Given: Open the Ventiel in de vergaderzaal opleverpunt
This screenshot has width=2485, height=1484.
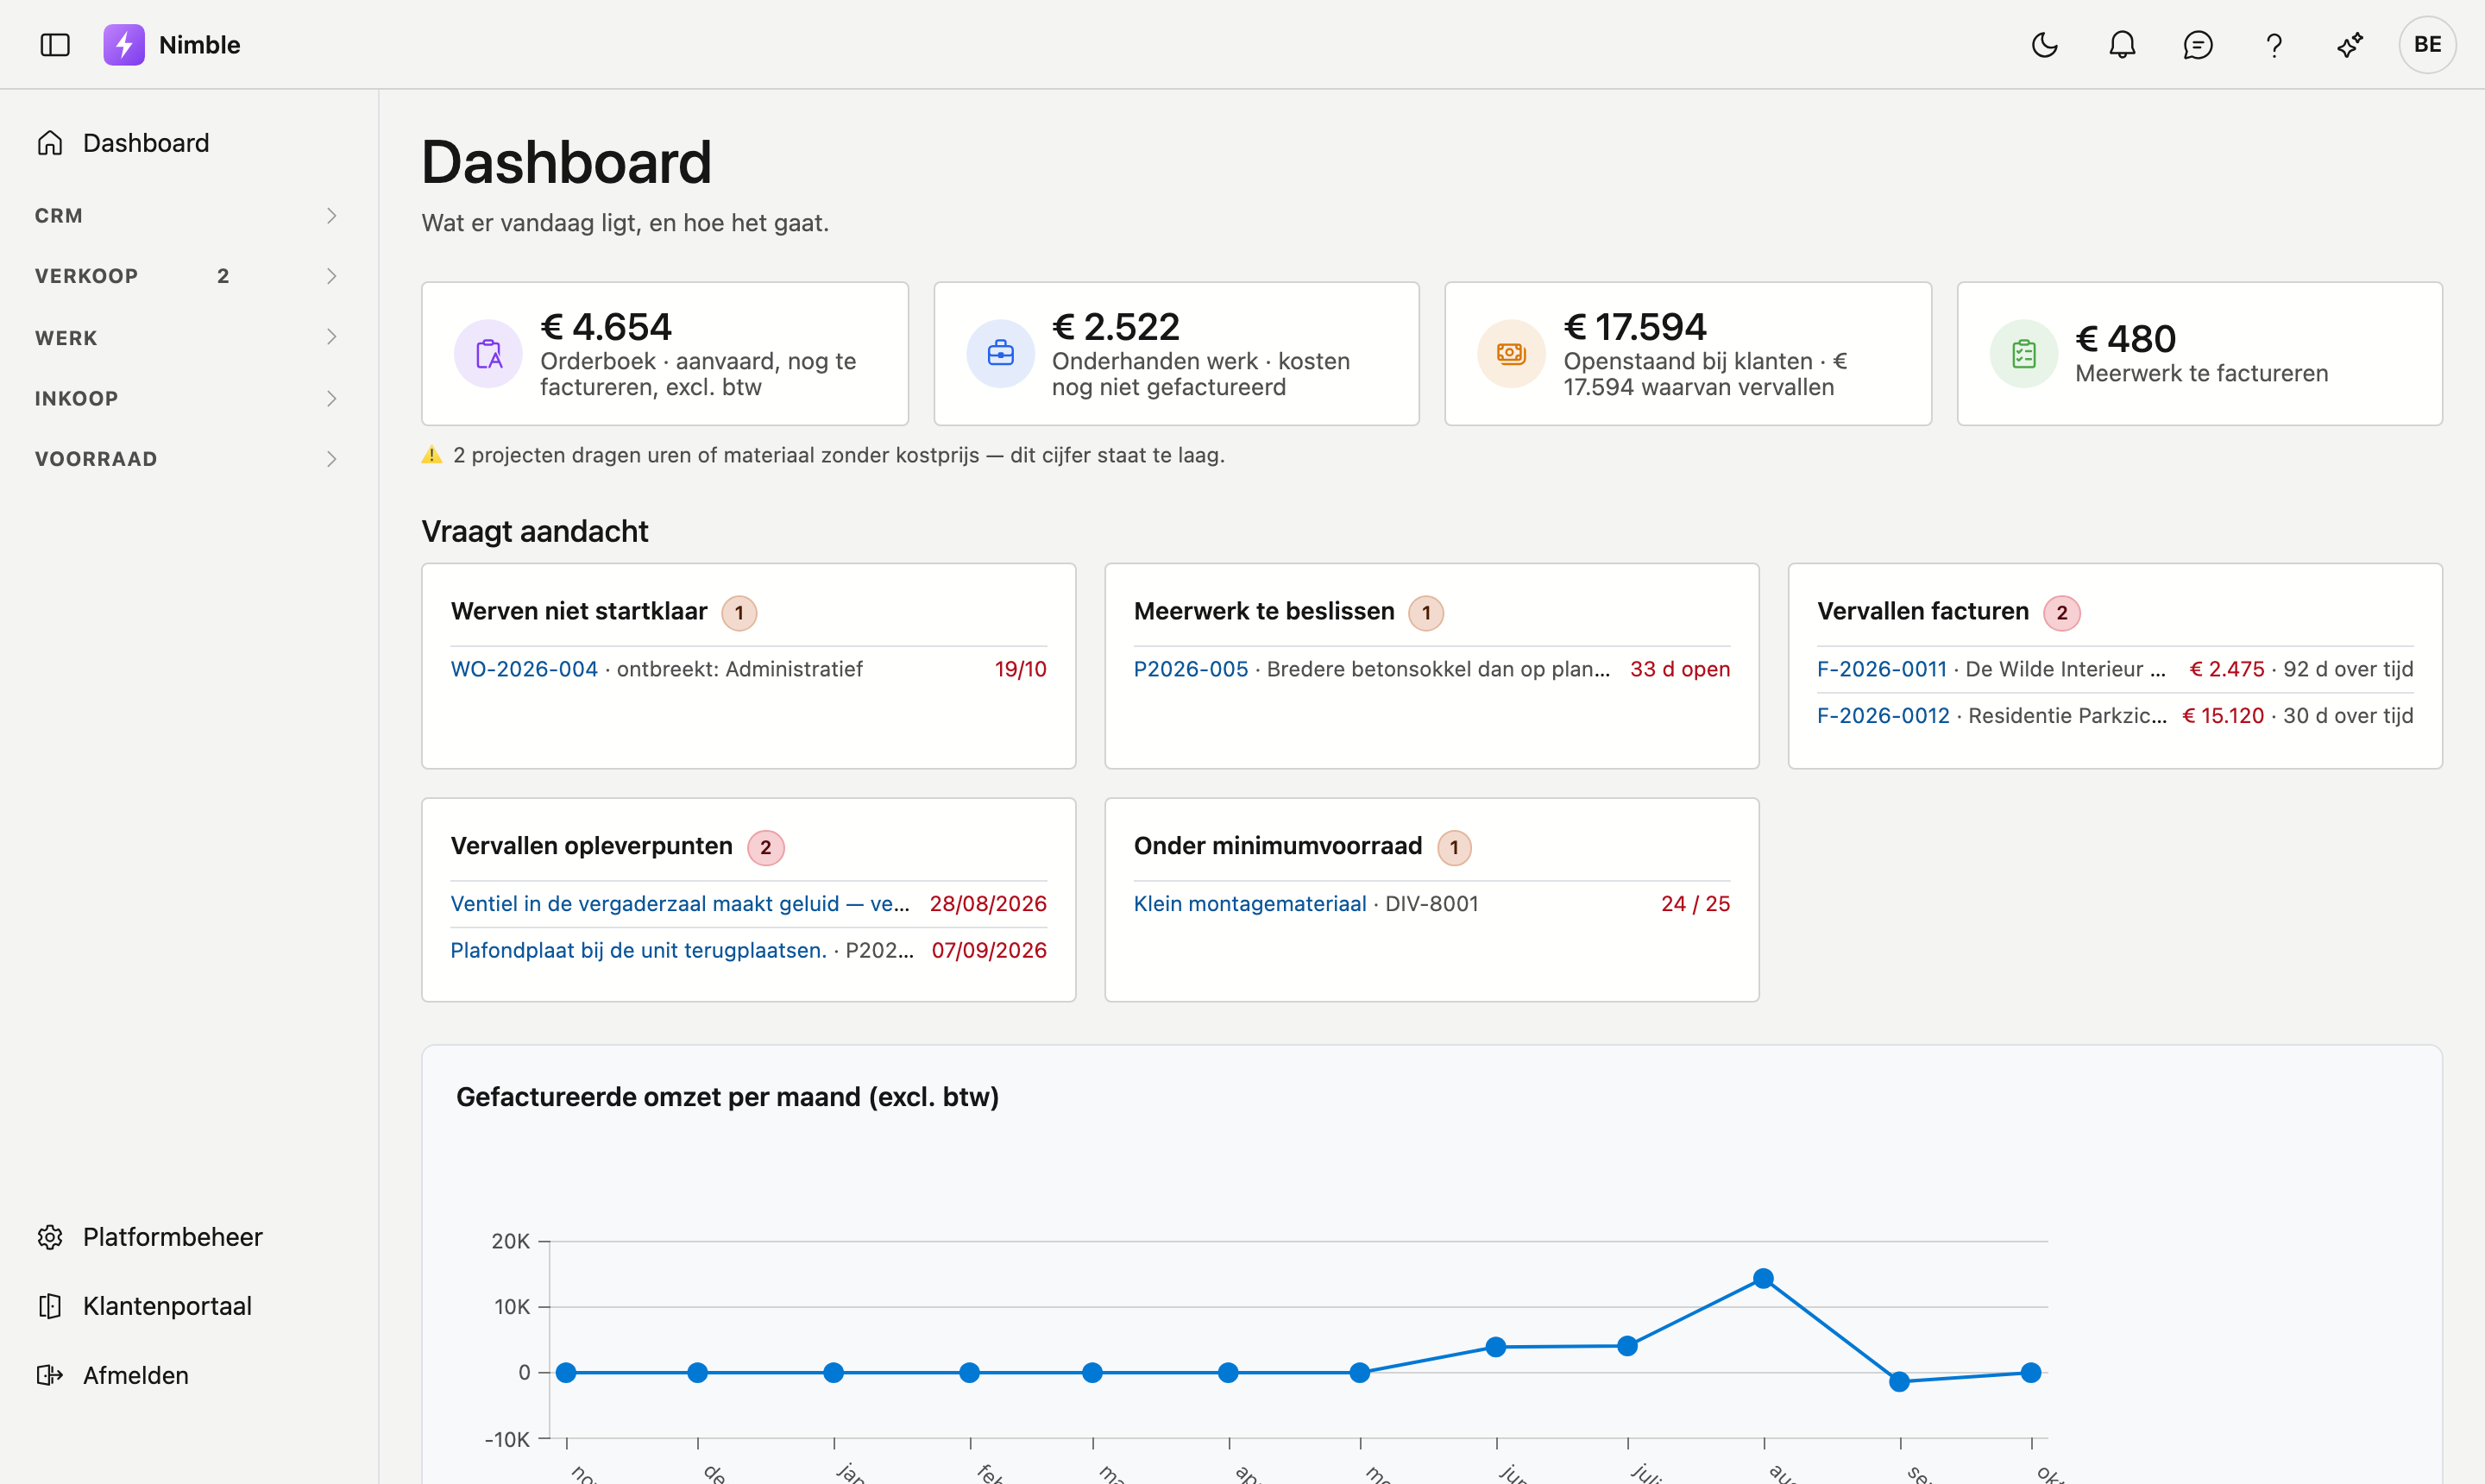Looking at the screenshot, I should 680,904.
